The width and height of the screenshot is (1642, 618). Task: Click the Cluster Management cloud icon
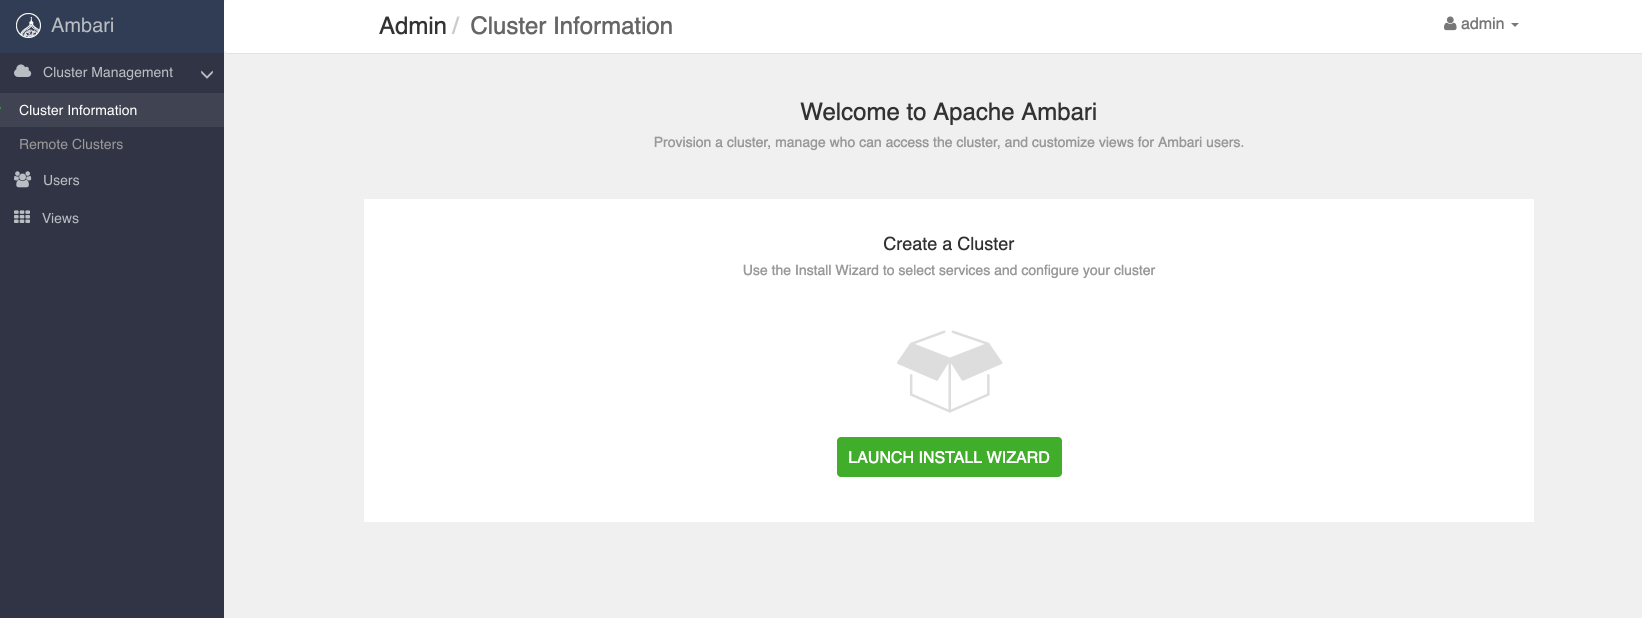[22, 72]
